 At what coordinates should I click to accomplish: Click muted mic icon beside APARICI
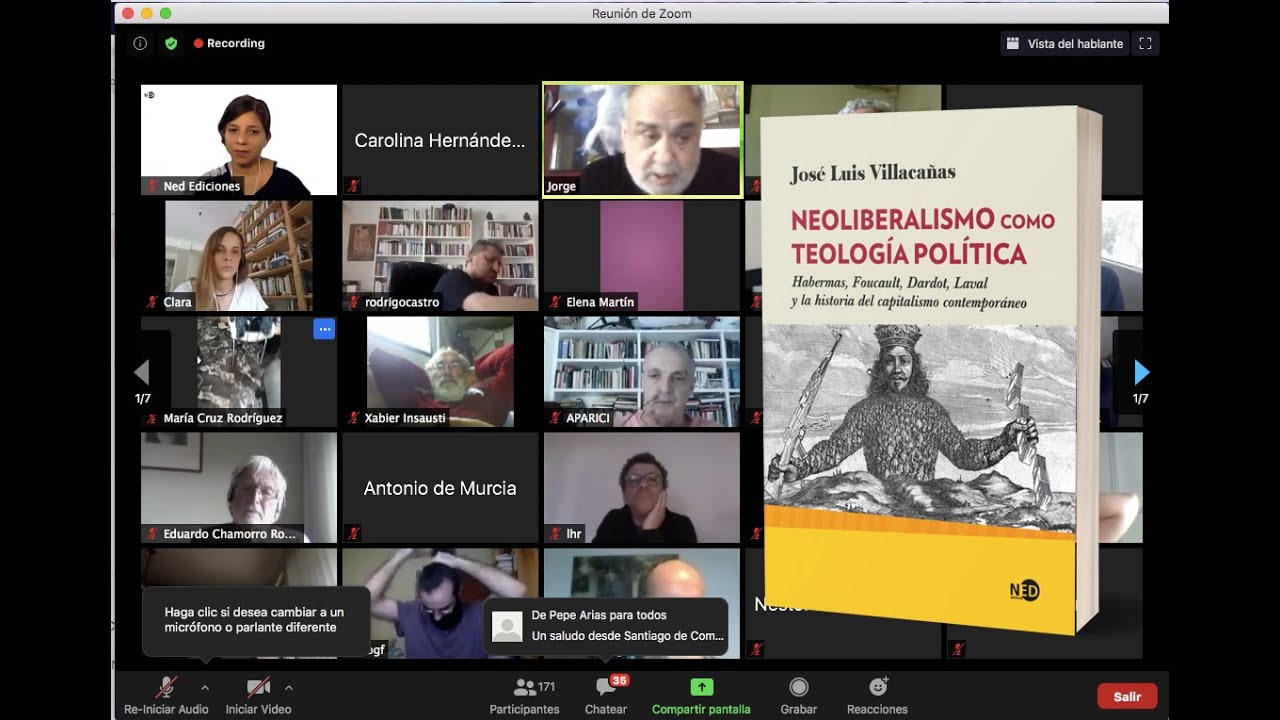click(556, 418)
